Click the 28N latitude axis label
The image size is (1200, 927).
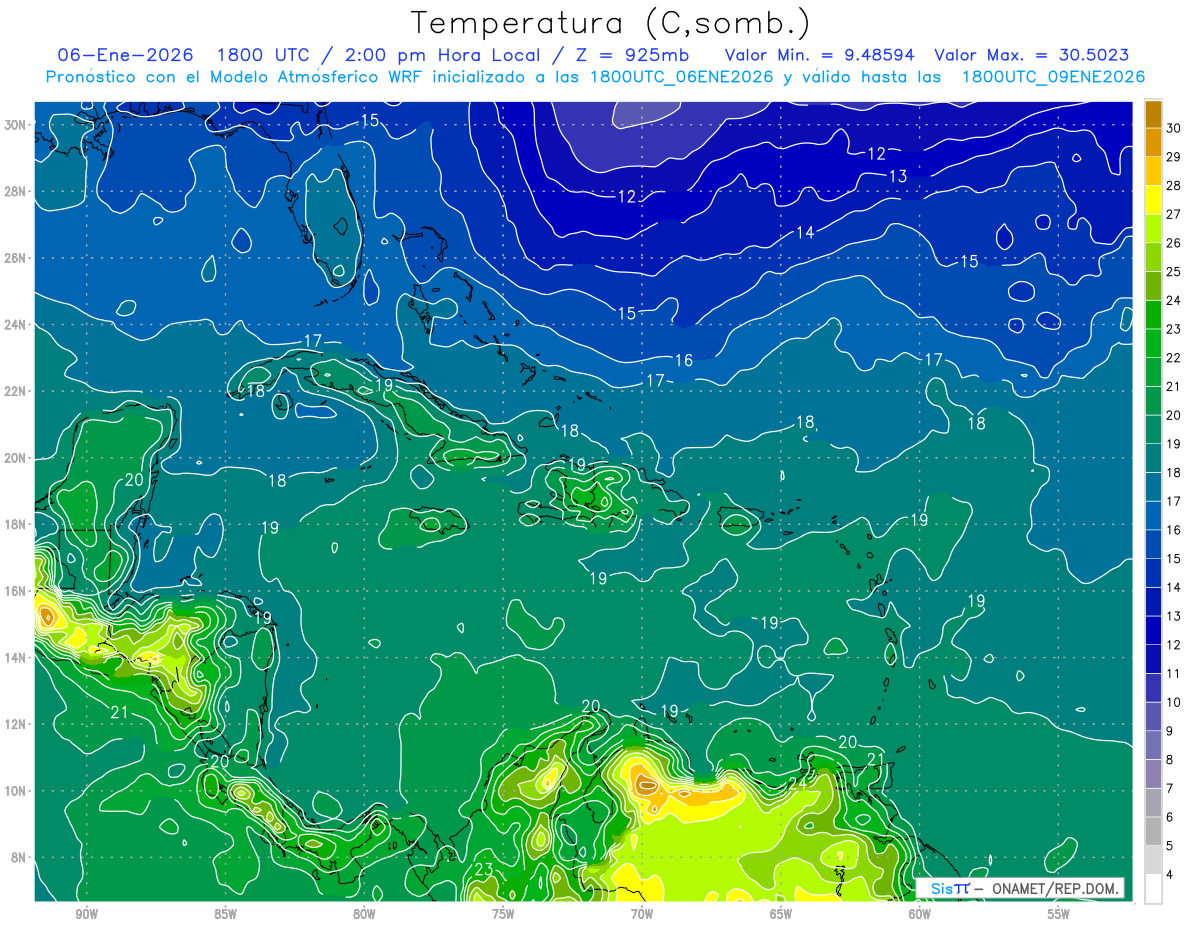pyautogui.click(x=16, y=191)
